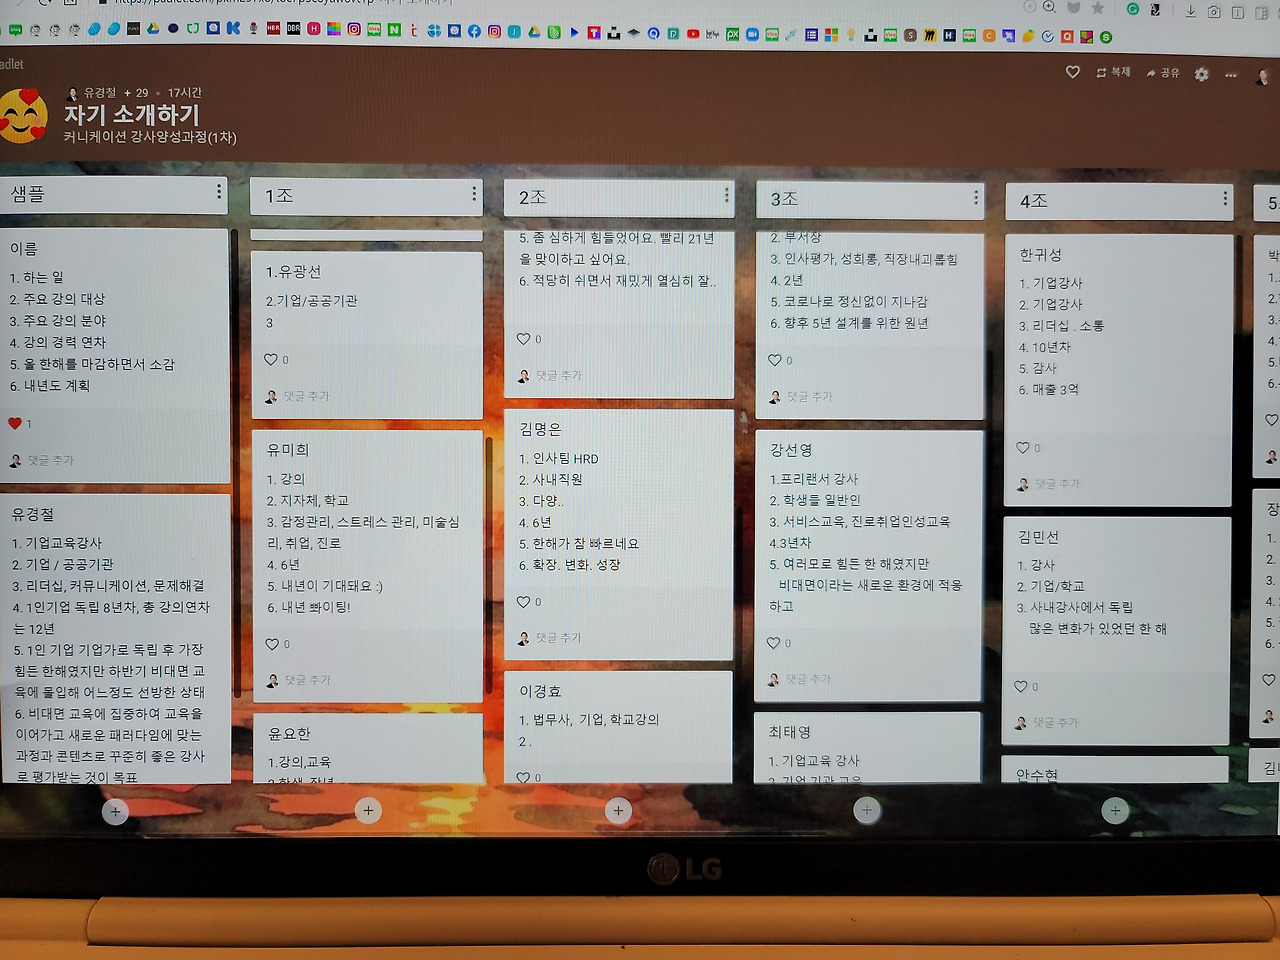This screenshot has height=960, width=1280.
Task: Open the Padlet settings gear icon
Action: [1201, 73]
